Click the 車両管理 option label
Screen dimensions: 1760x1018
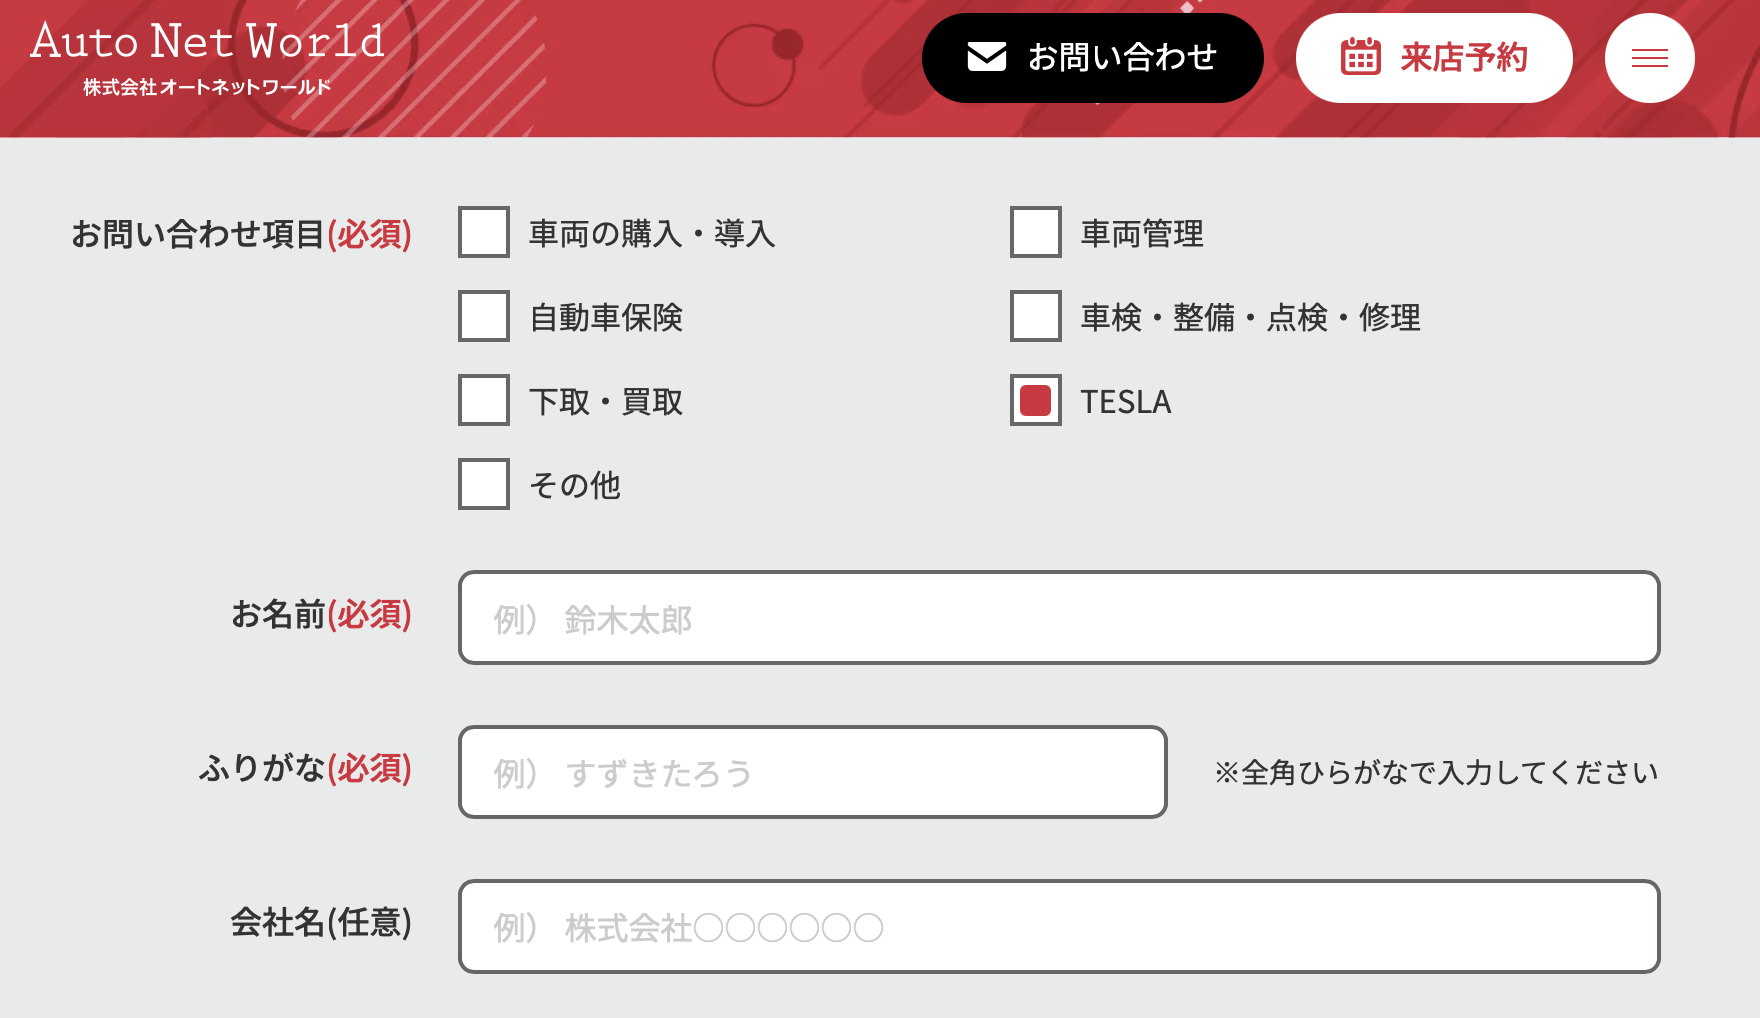(x=1142, y=233)
